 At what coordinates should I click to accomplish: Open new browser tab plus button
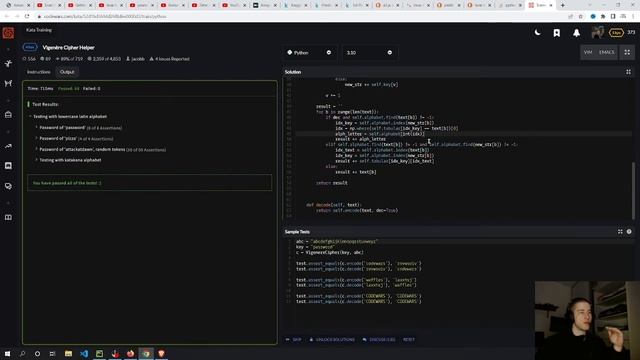click(562, 5)
